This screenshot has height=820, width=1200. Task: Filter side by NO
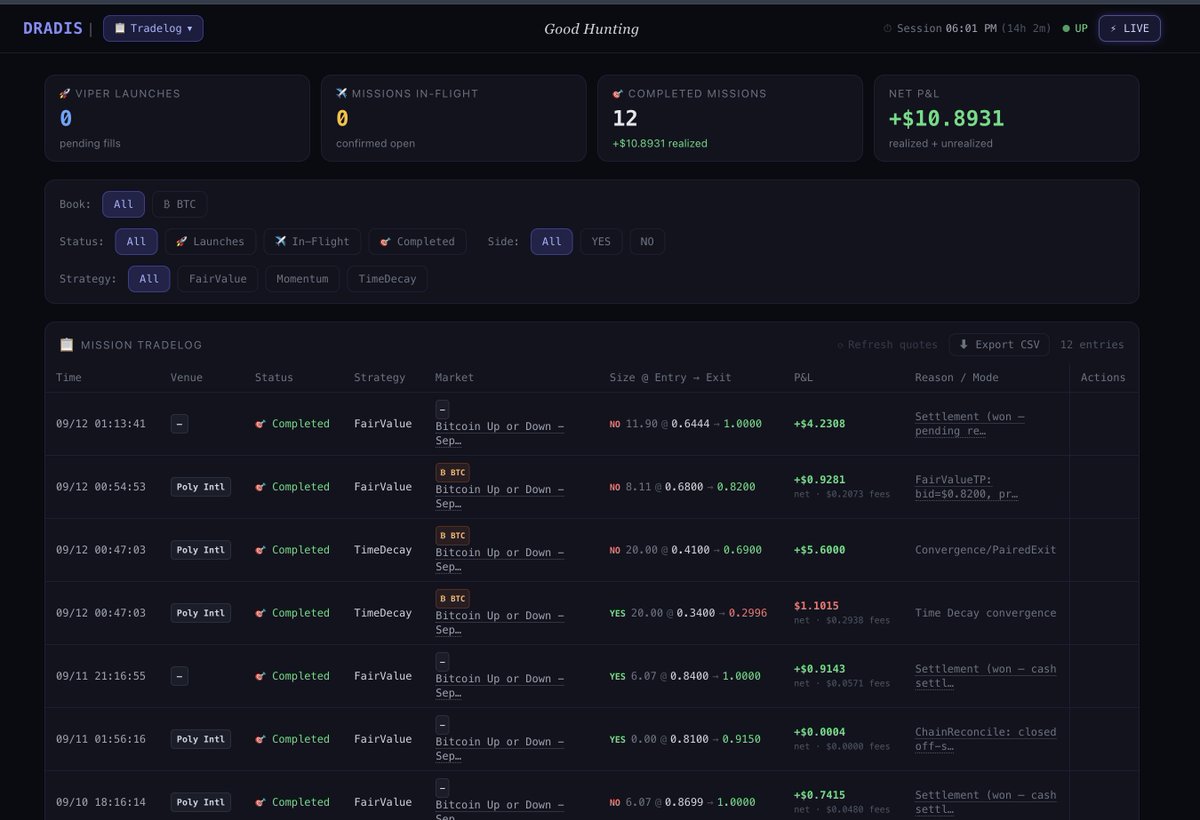[647, 241]
